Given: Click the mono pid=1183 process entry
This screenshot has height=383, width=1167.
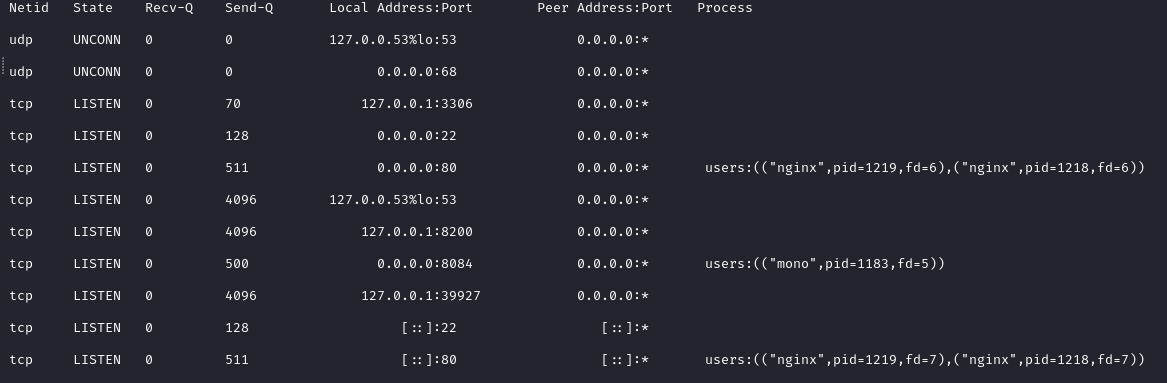Looking at the screenshot, I should tap(825, 263).
